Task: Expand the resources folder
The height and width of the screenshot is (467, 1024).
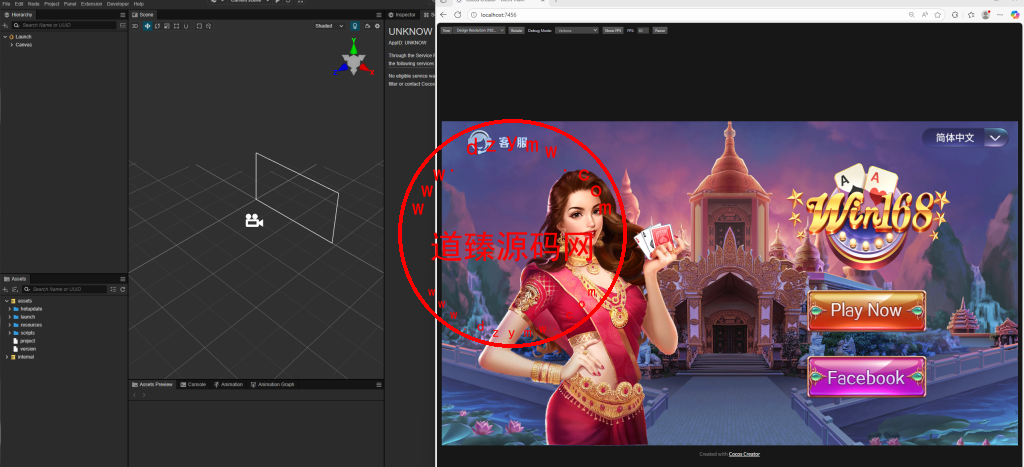Action: click(9, 325)
